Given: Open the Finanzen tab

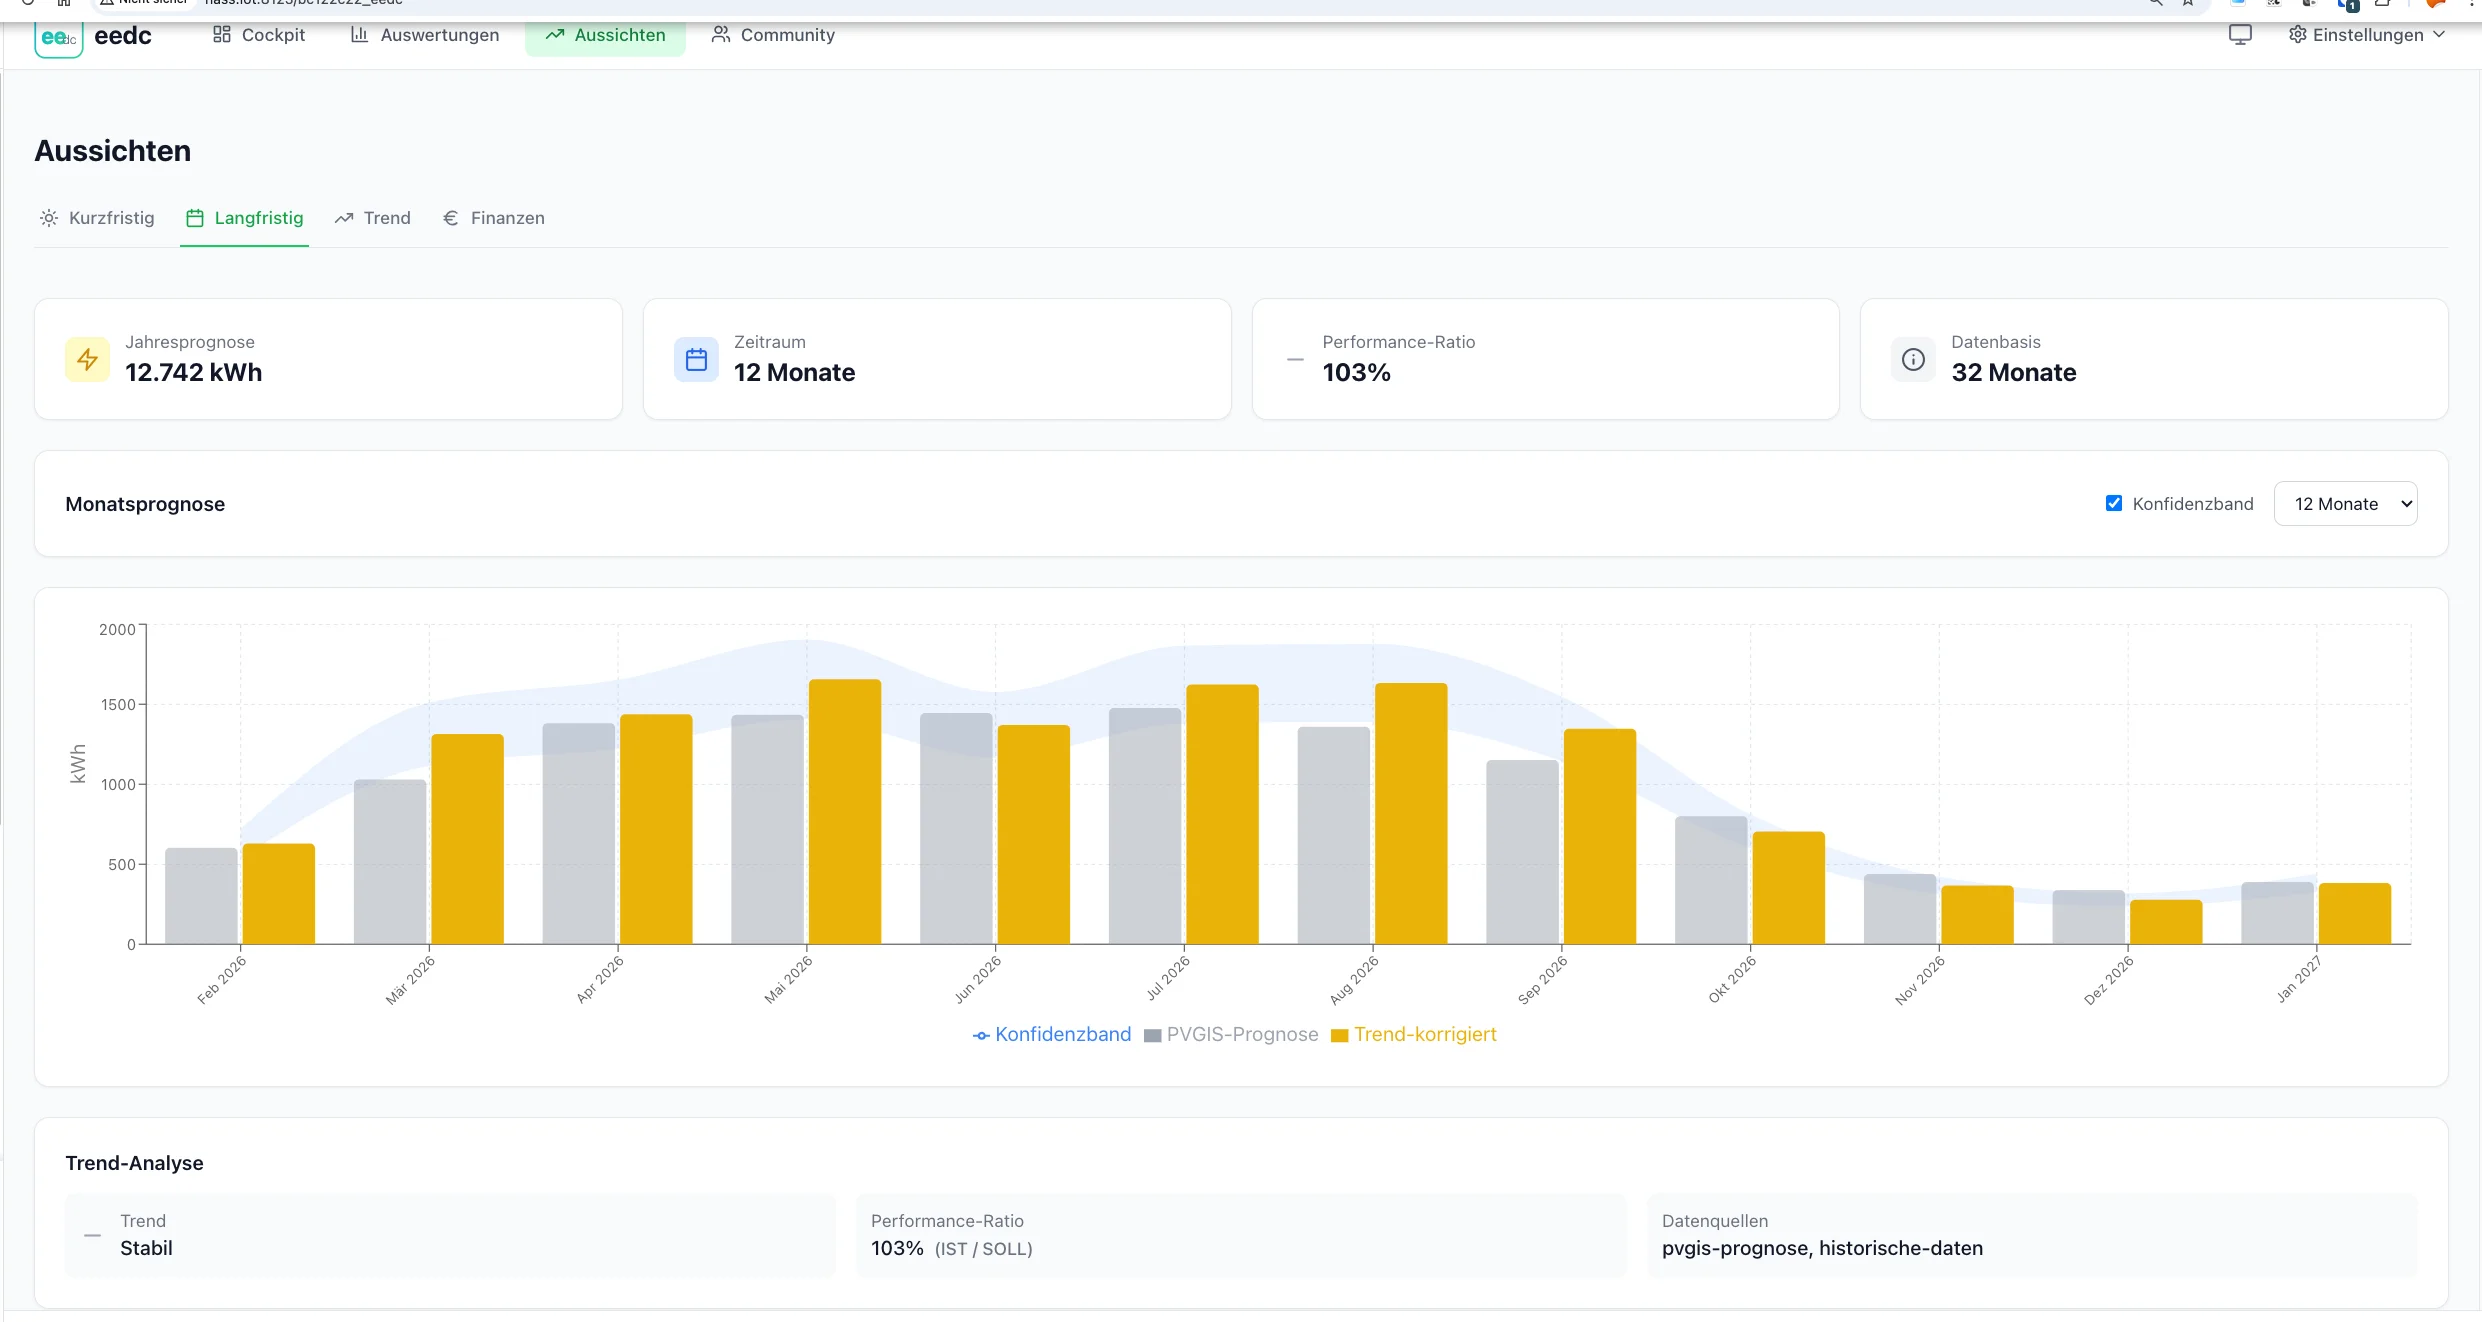Looking at the screenshot, I should point(494,218).
